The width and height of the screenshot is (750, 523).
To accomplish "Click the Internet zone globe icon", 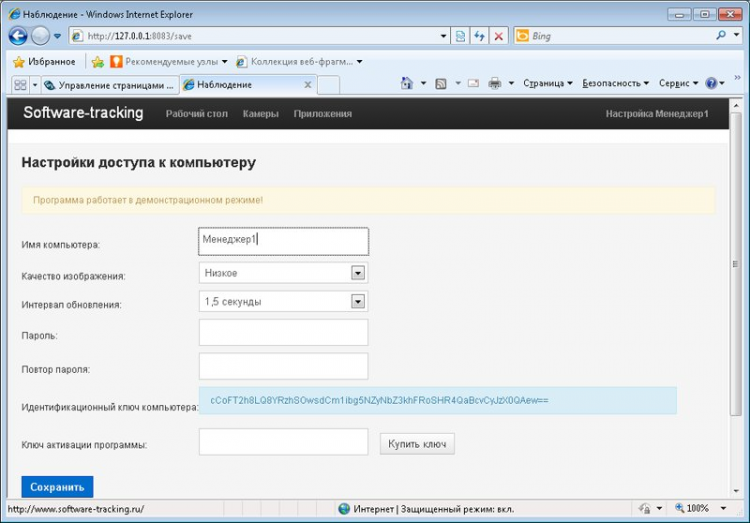I will click(x=344, y=509).
